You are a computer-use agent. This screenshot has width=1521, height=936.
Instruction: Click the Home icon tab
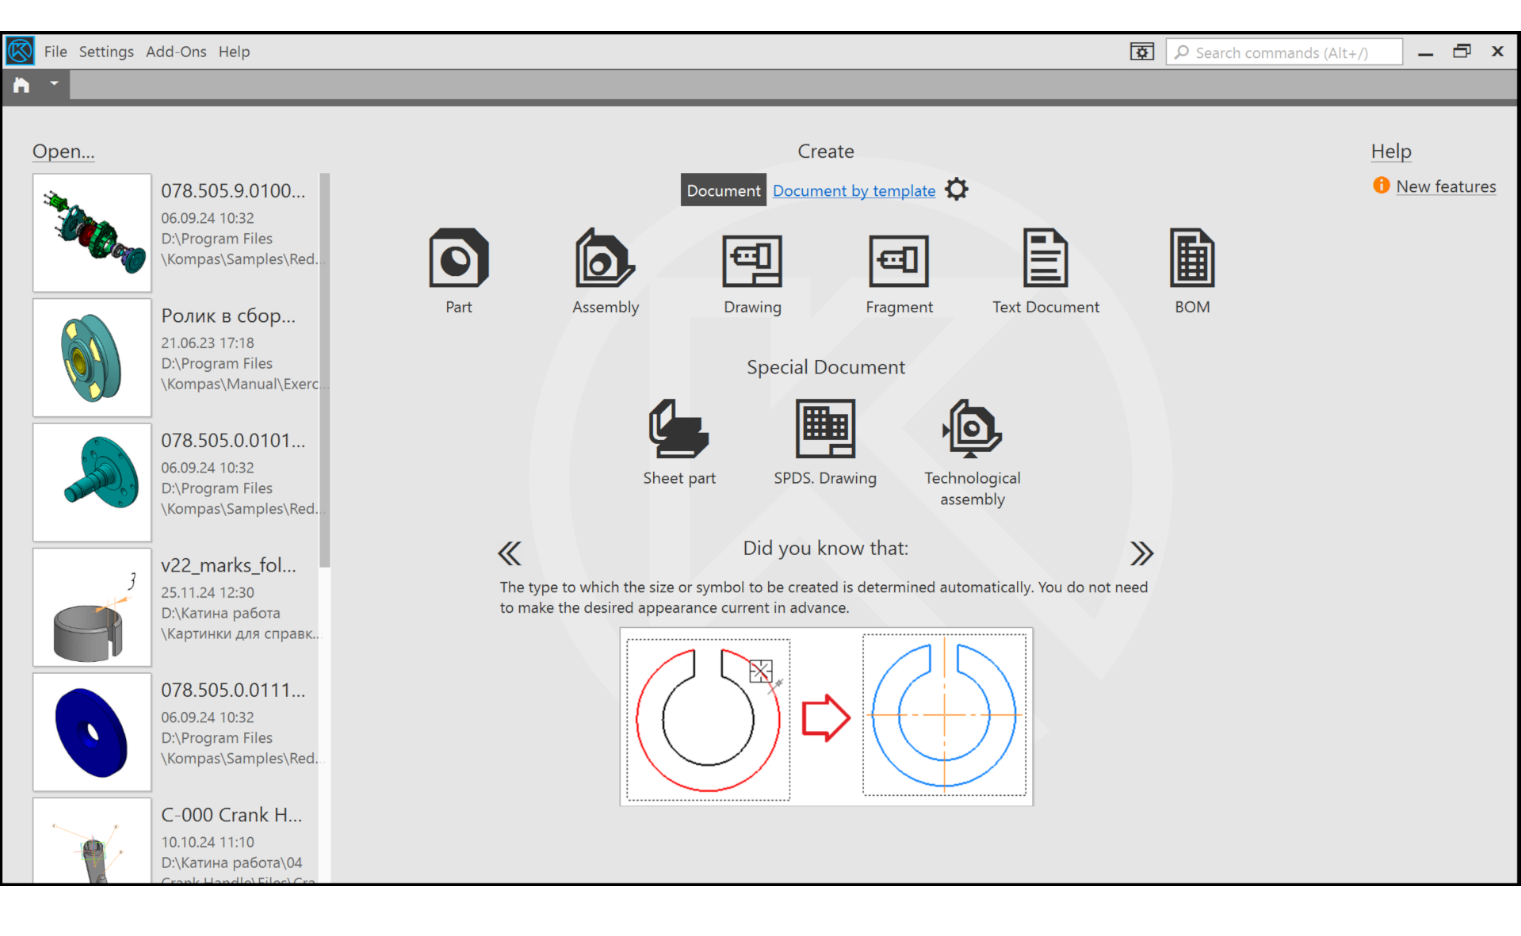click(21, 86)
